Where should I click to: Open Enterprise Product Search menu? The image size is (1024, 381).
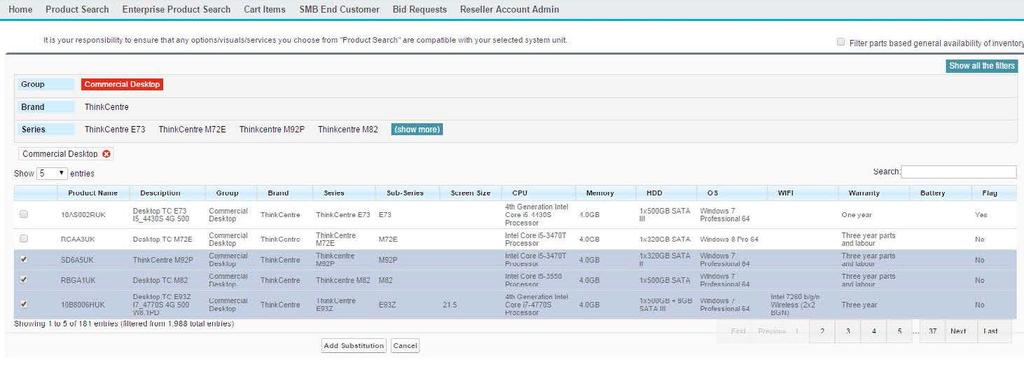tap(176, 9)
